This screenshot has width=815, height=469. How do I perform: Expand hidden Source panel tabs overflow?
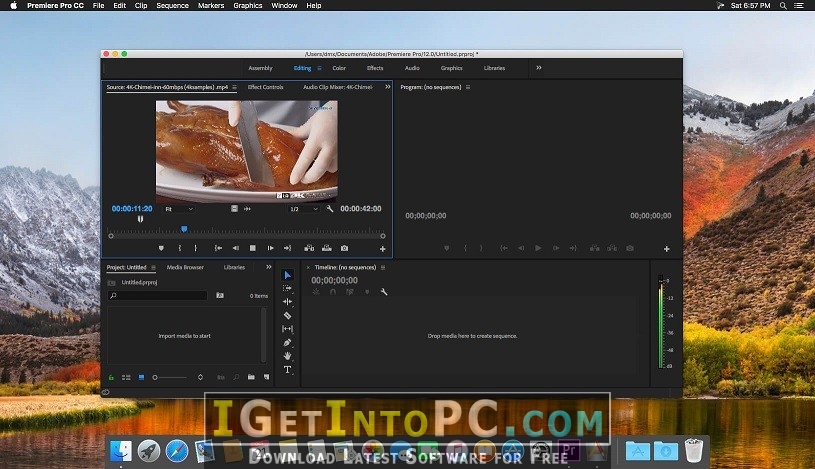tap(387, 87)
